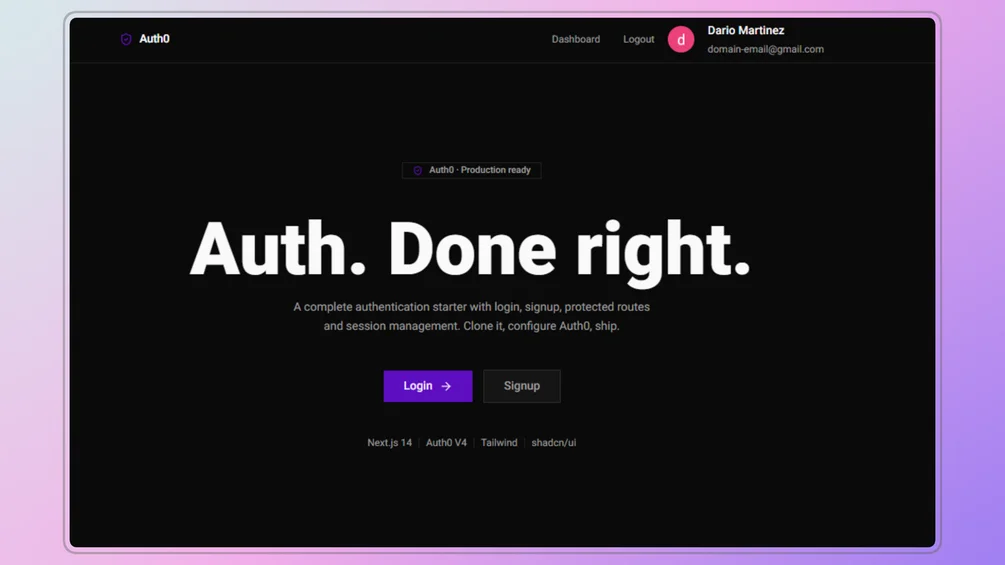The image size is (1005, 565).
Task: Click the 'Next.js 14' tech label
Action: pos(390,443)
